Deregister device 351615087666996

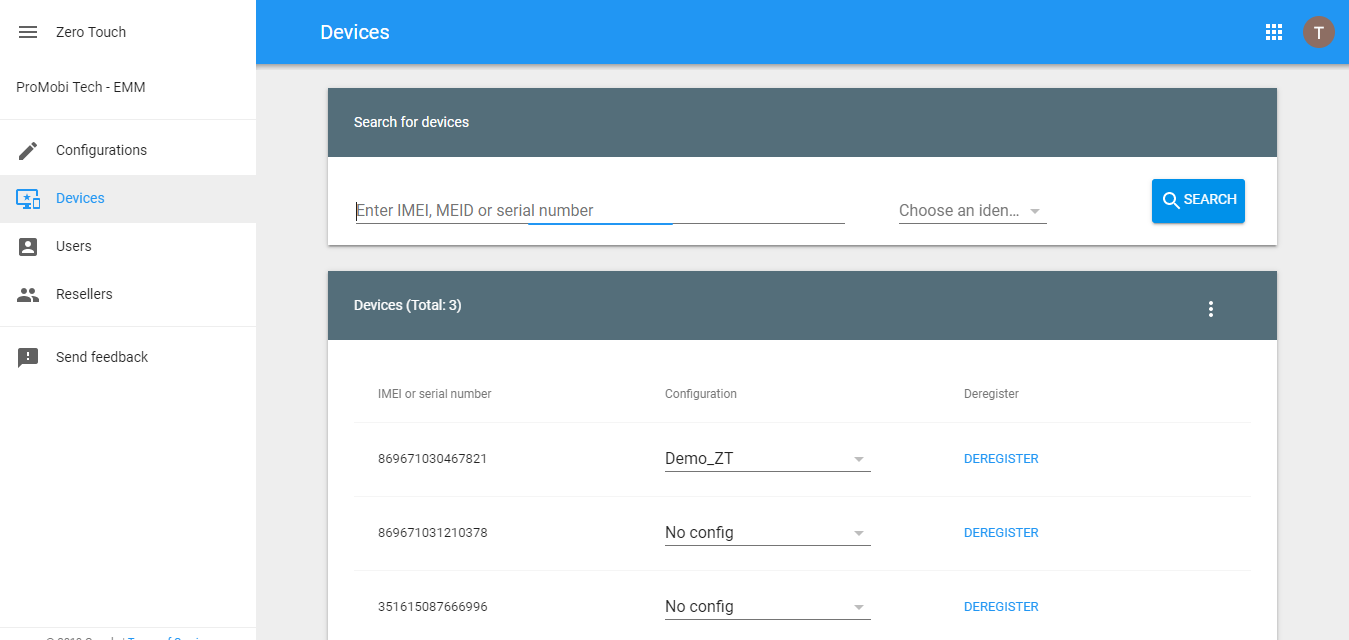pos(1001,606)
